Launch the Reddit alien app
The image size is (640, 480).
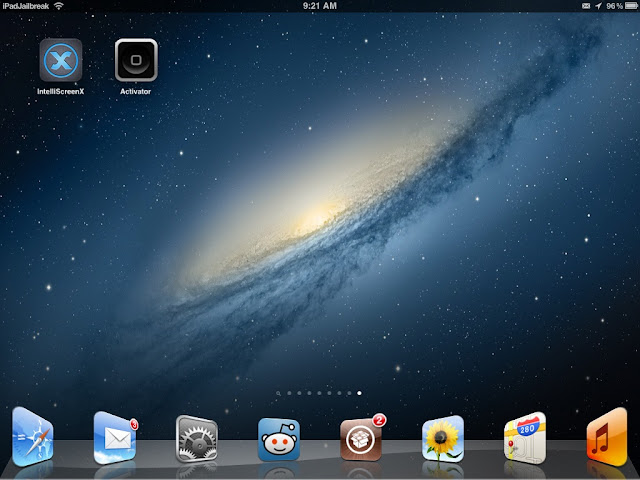[279, 440]
